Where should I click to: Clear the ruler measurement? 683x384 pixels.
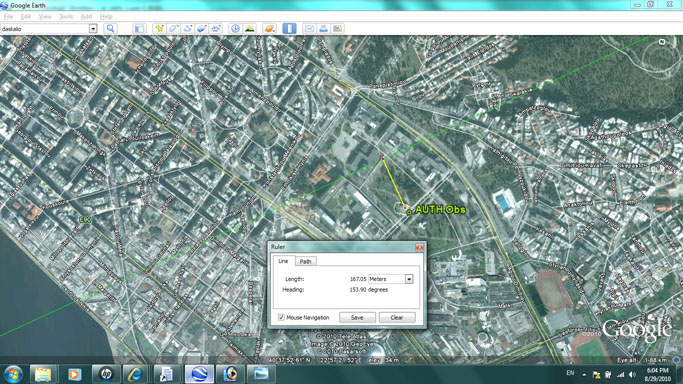(397, 317)
